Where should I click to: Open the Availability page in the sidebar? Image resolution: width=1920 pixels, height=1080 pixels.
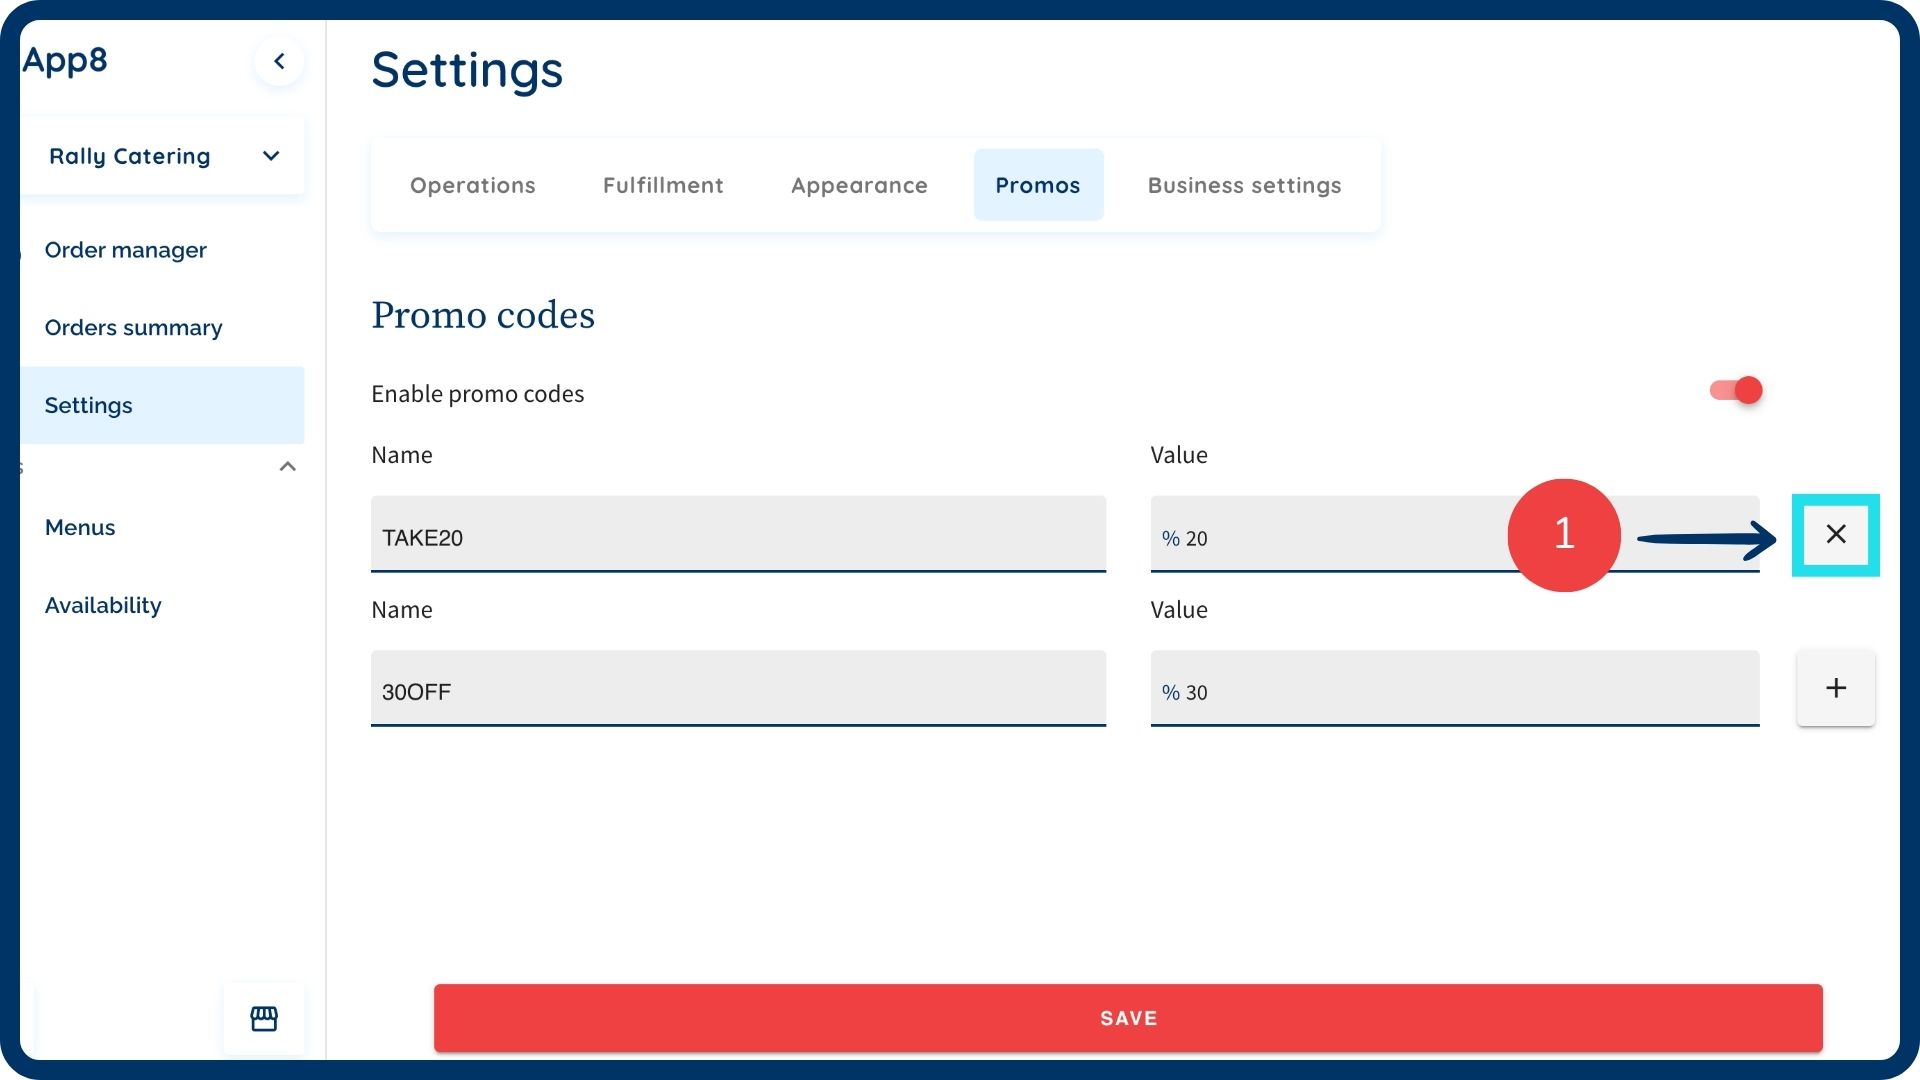click(103, 605)
